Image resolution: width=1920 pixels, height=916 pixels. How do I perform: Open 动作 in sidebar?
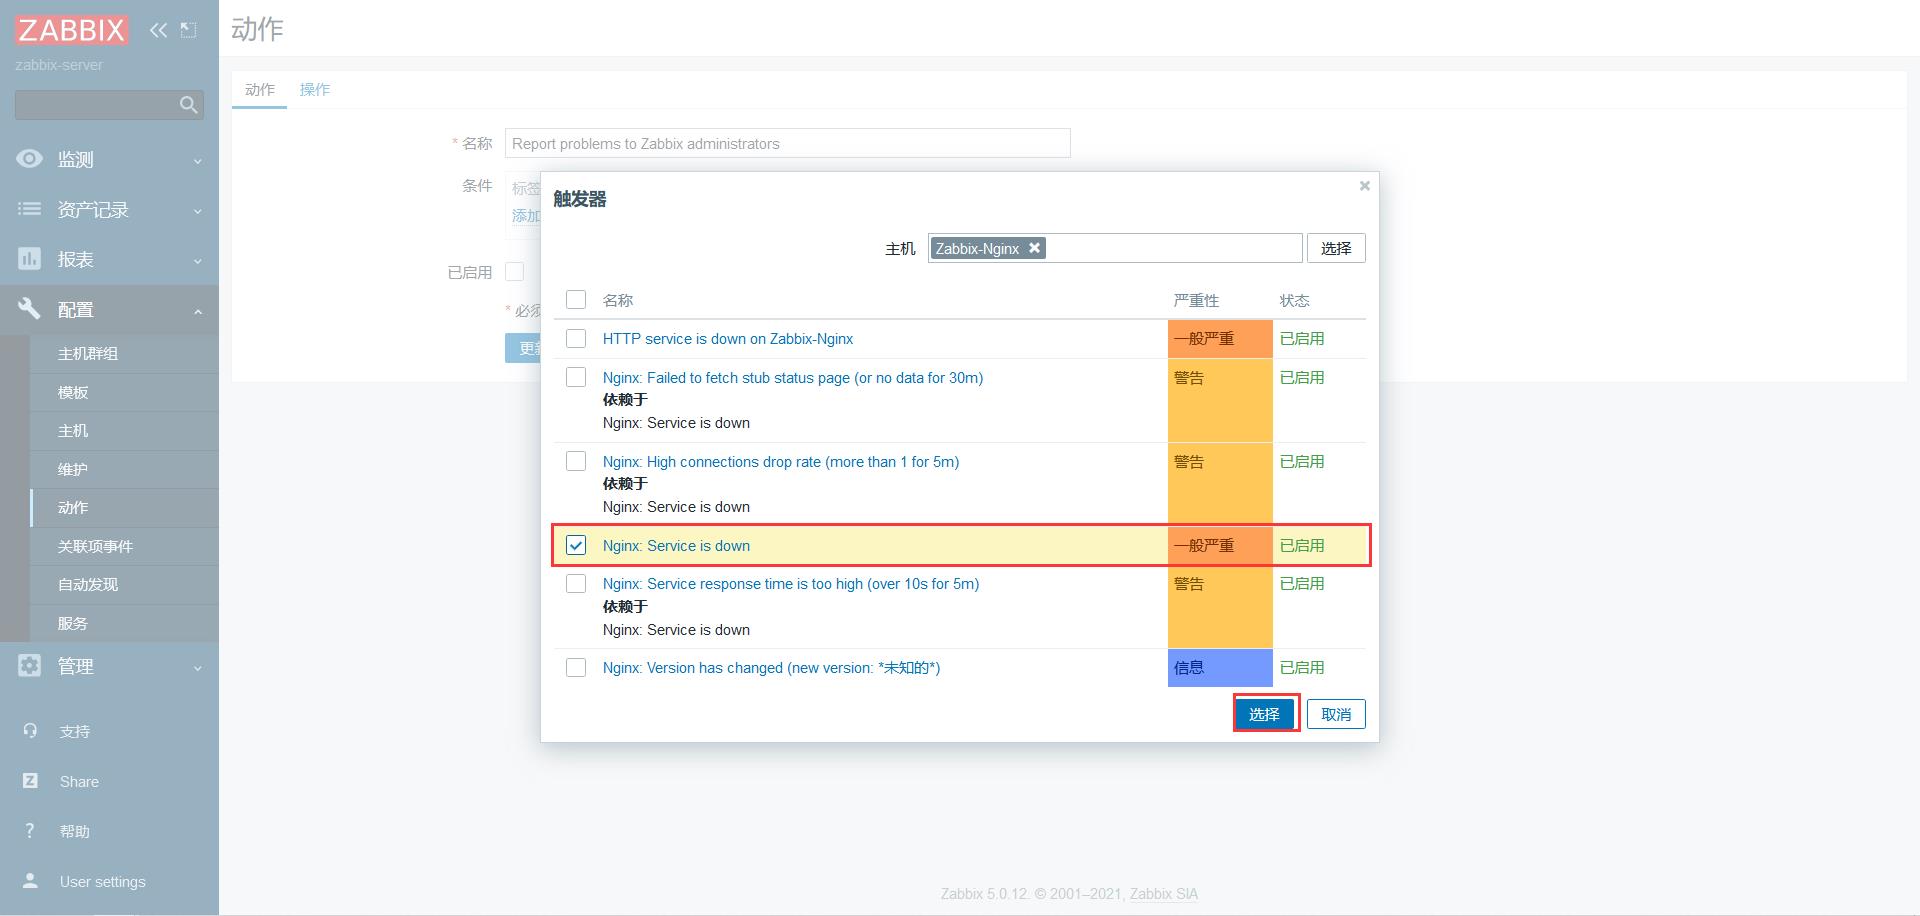124,508
